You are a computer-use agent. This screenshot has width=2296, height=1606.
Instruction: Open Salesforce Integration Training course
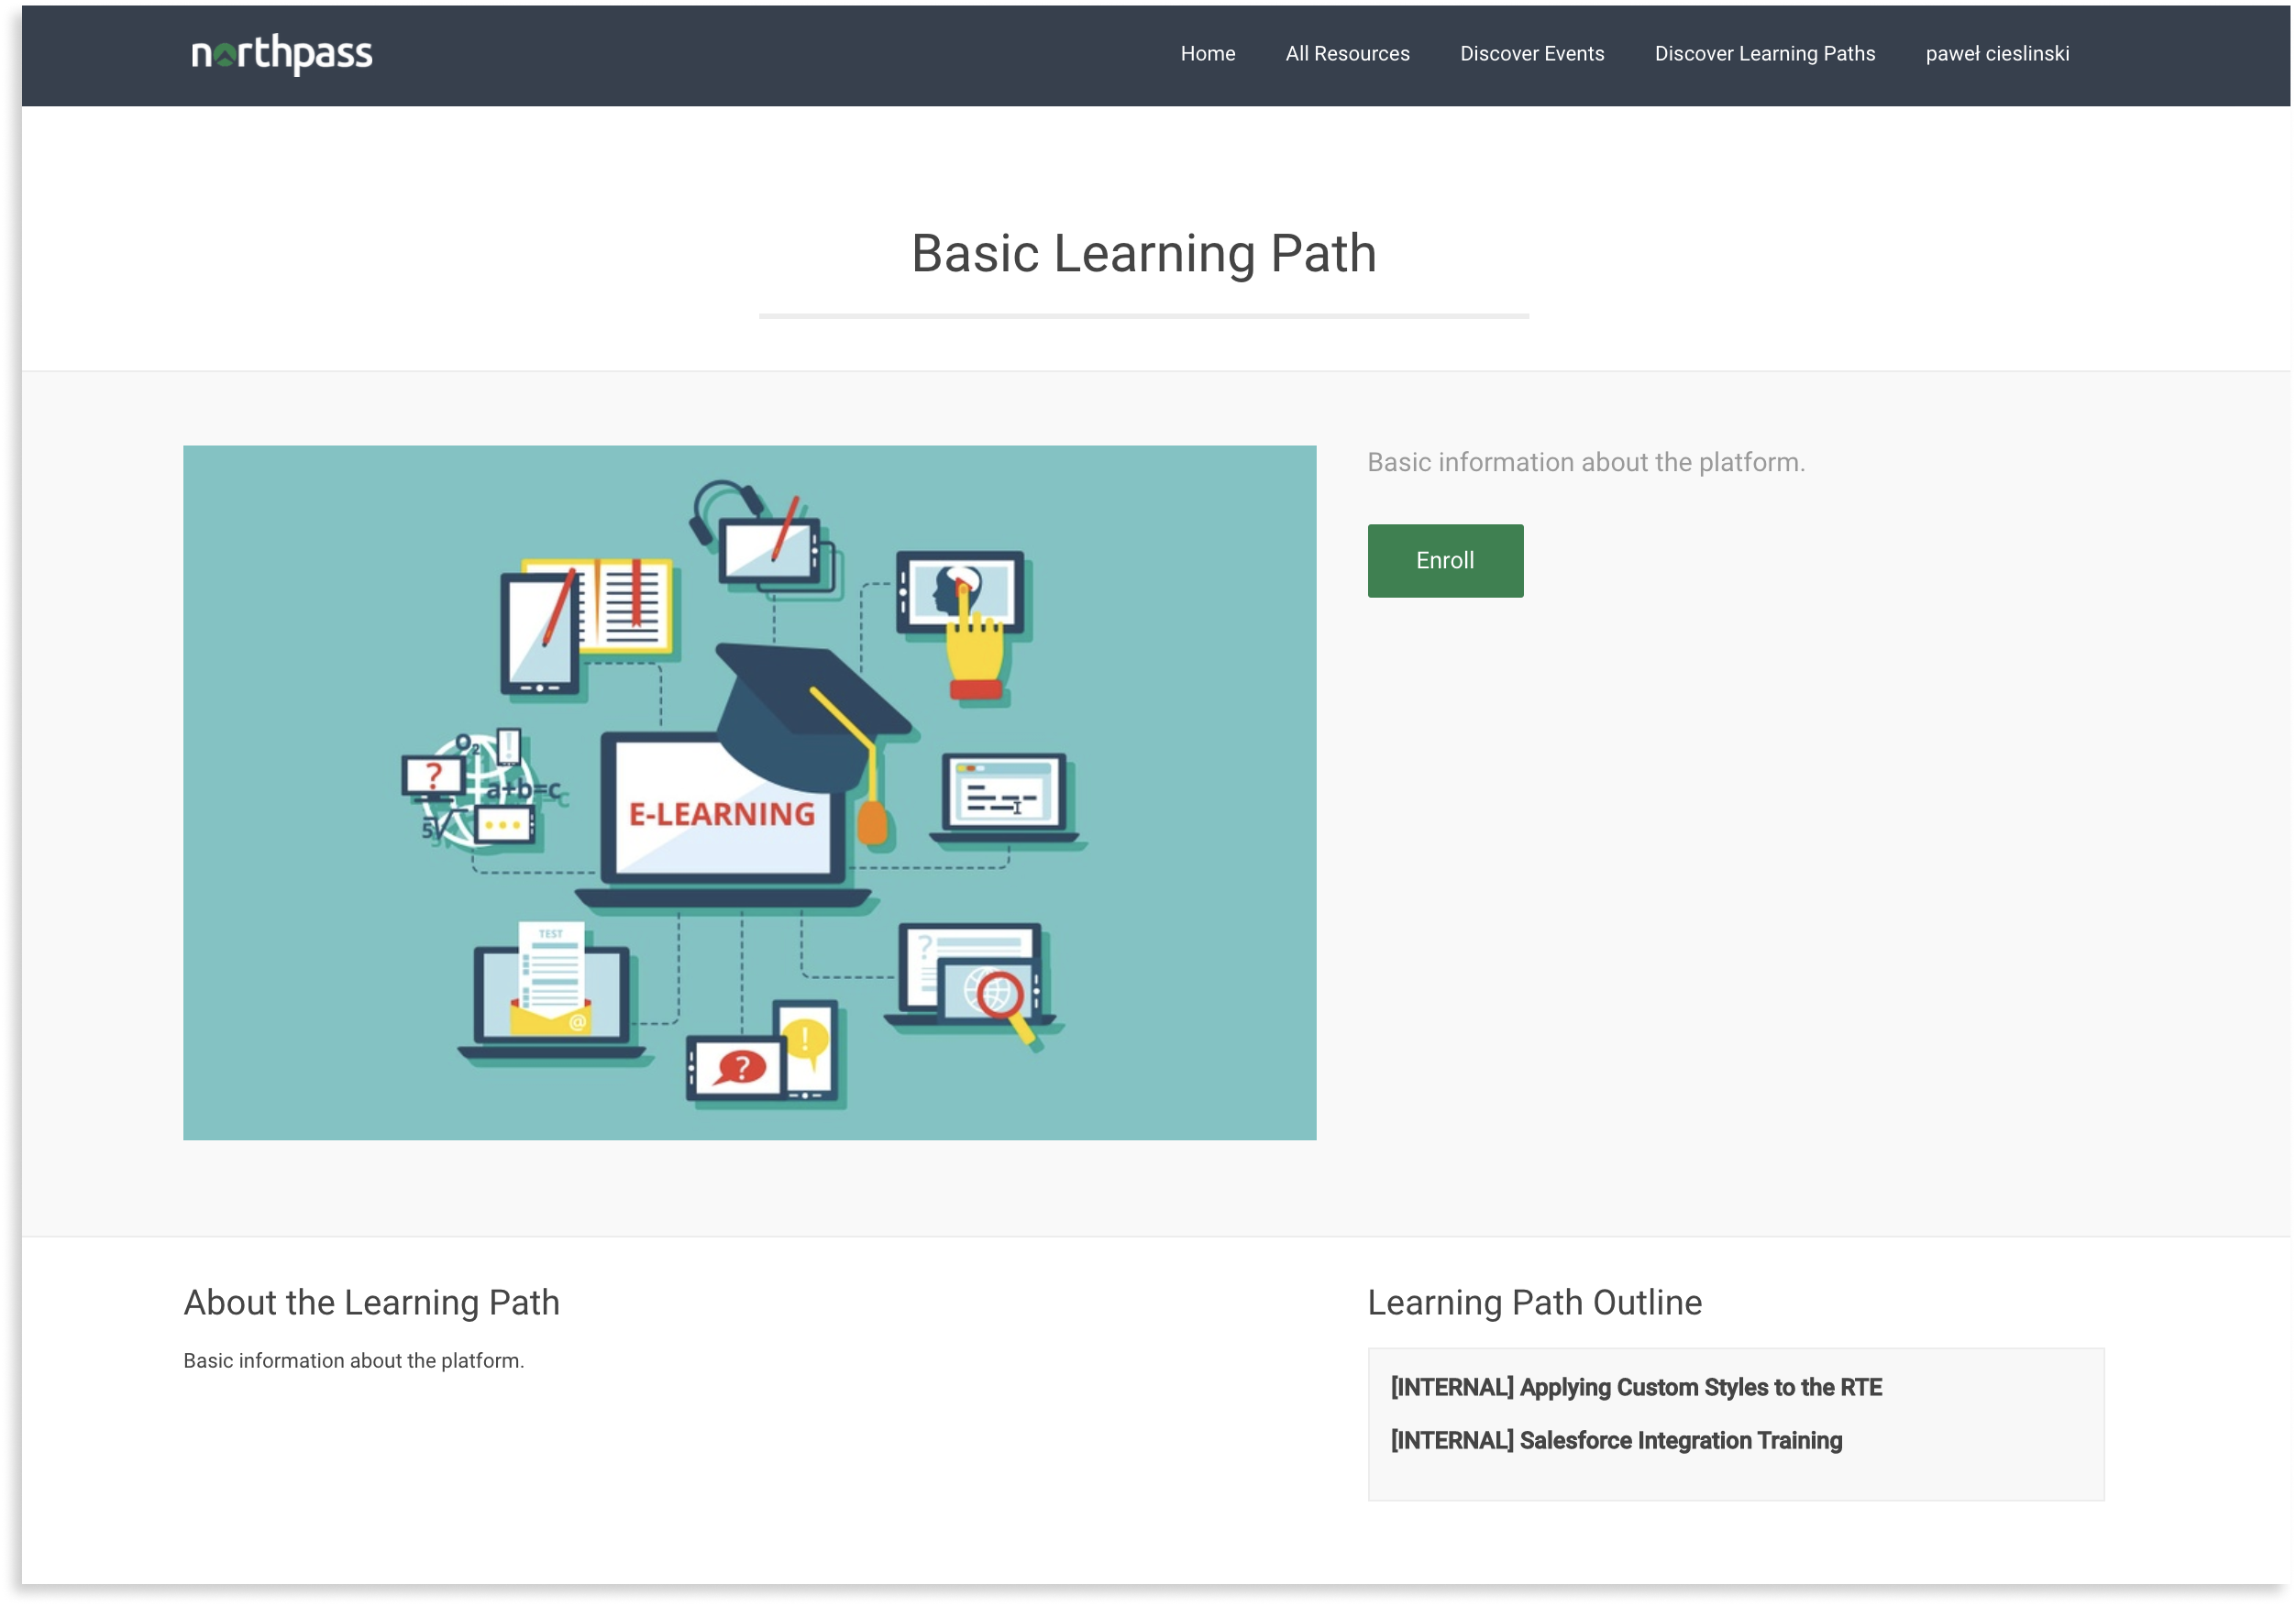click(x=1616, y=1440)
